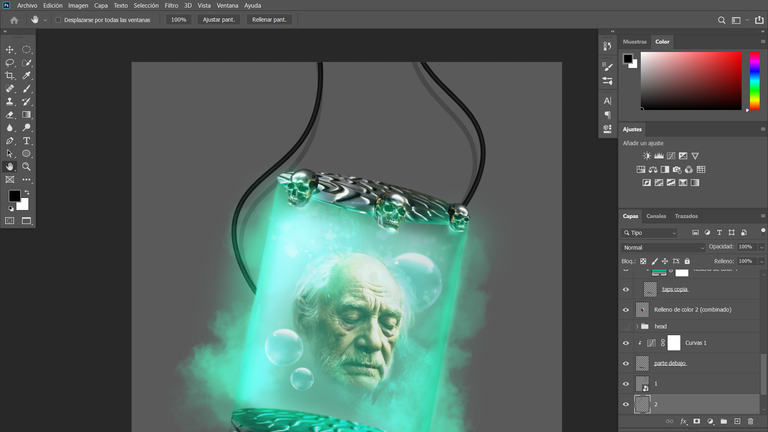Click the hue spectrum slider

tap(755, 81)
